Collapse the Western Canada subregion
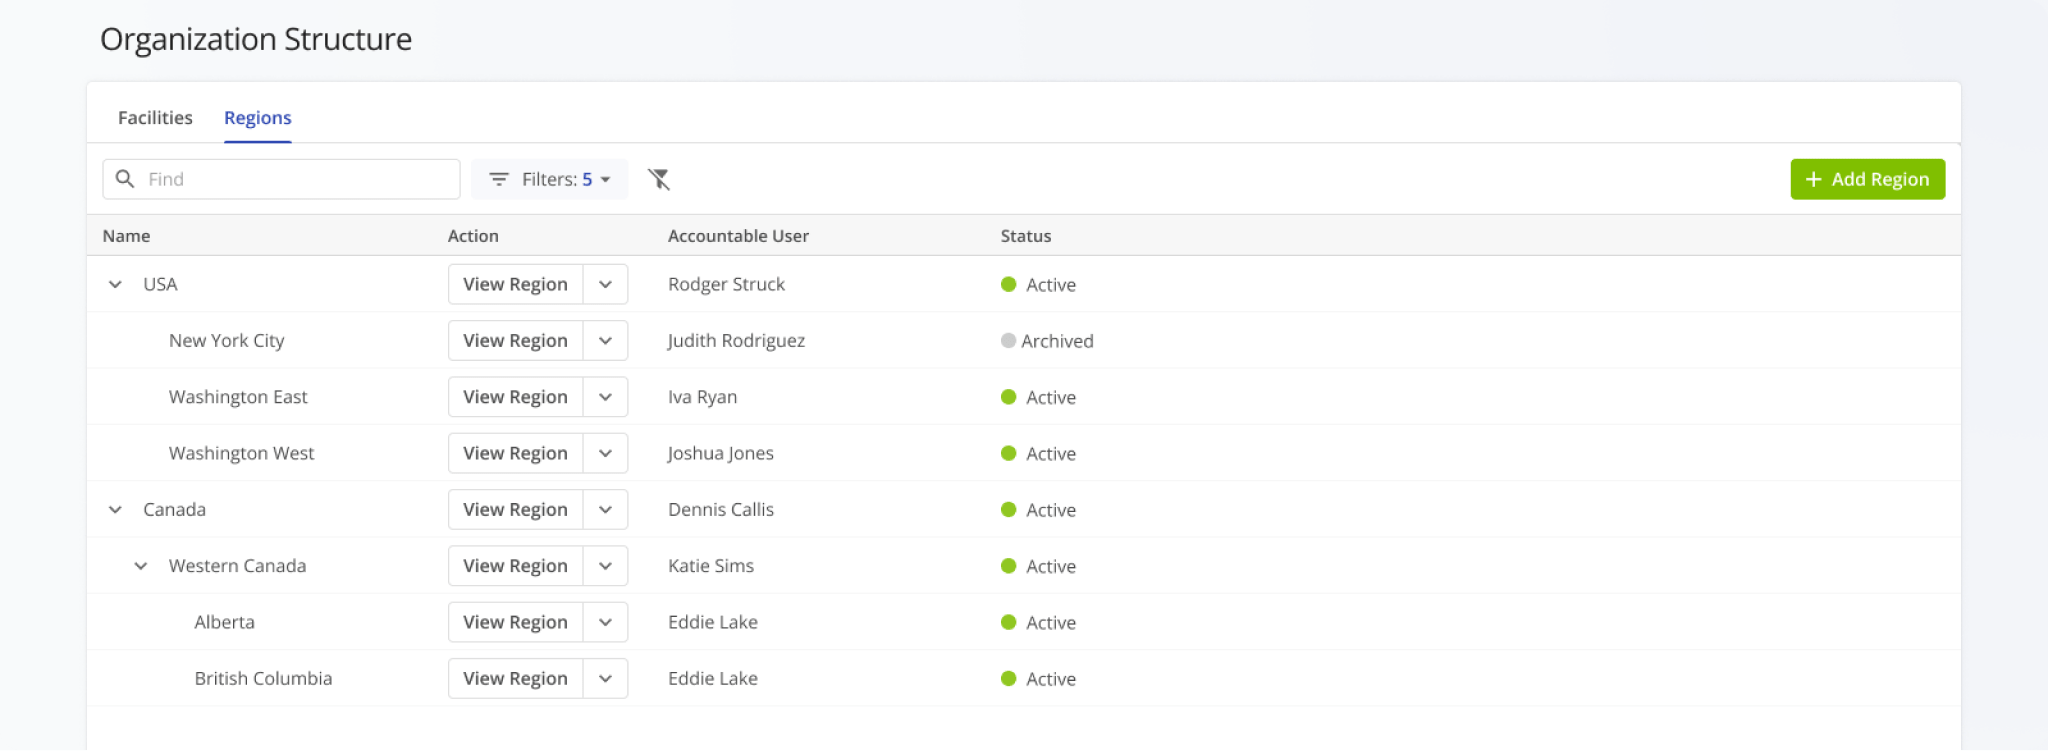The height and width of the screenshot is (751, 2048). (x=141, y=566)
